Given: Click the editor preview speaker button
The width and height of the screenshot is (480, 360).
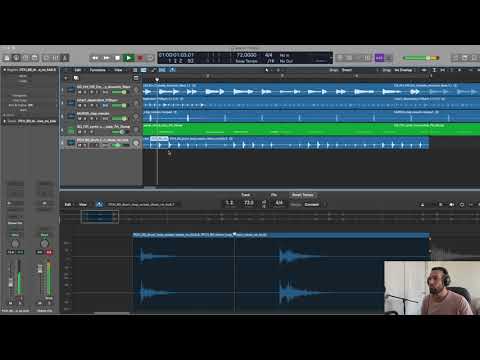Looking at the screenshot, I should (x=451, y=204).
